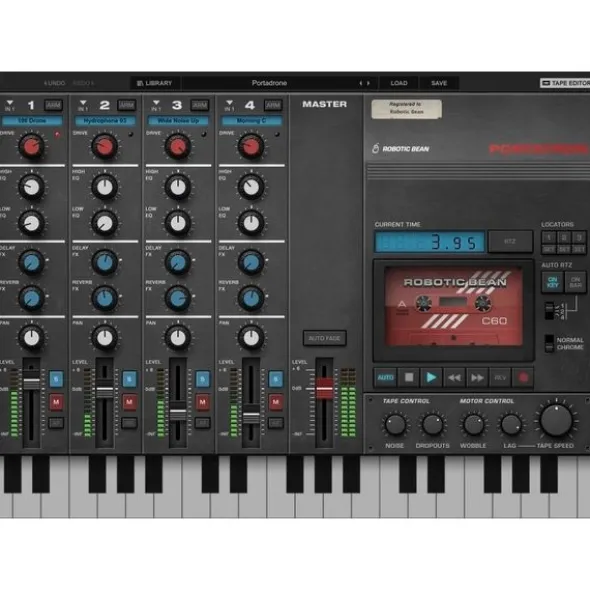The height and width of the screenshot is (591, 590).
Task: Click the Undo button
Action: (x=54, y=83)
